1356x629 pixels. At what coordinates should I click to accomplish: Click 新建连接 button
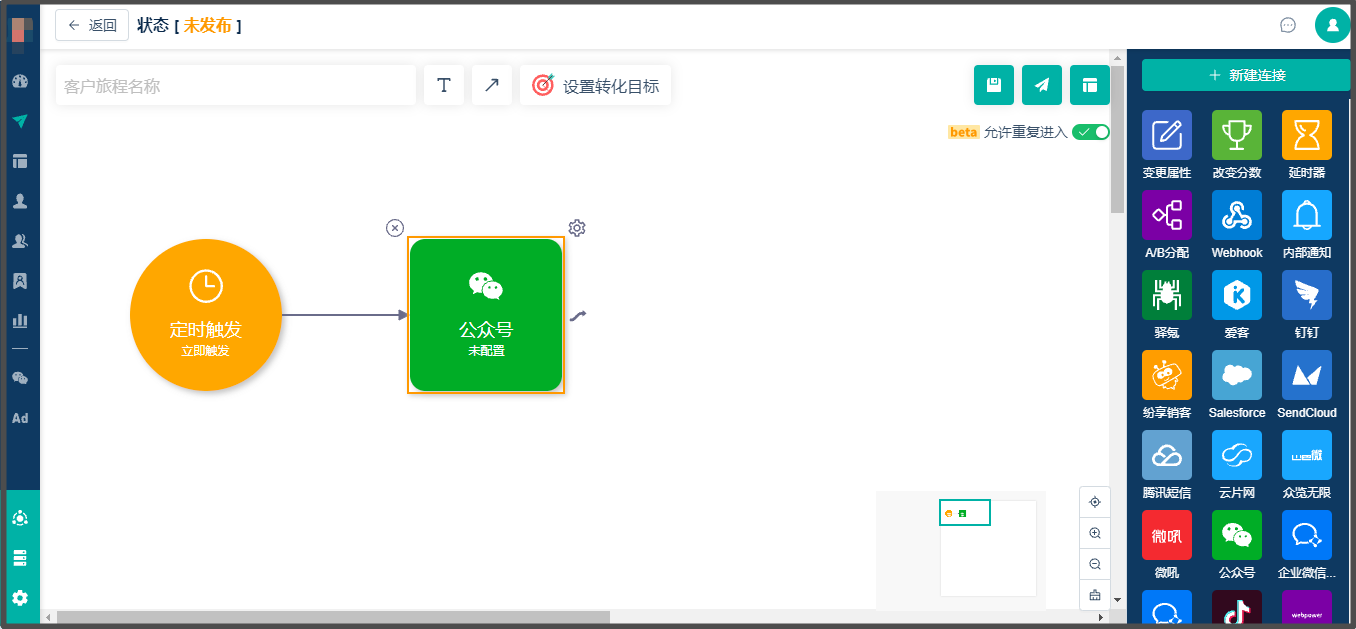coord(1246,75)
